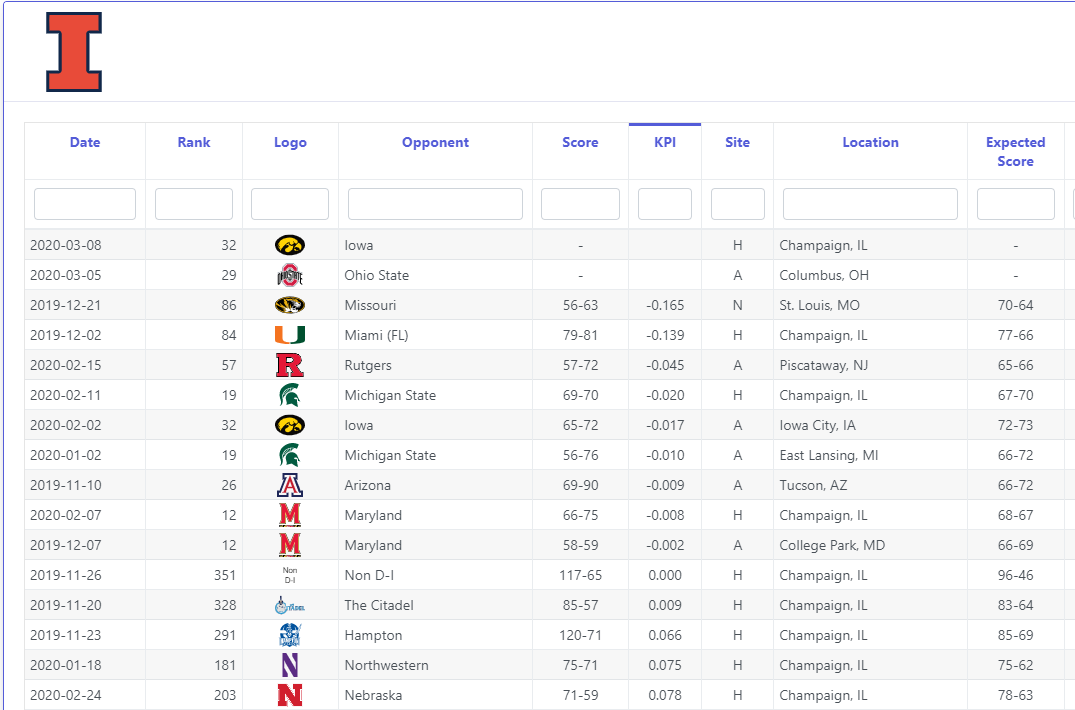The image size is (1075, 710).
Task: Click the Hampton logo
Action: [x=290, y=635]
